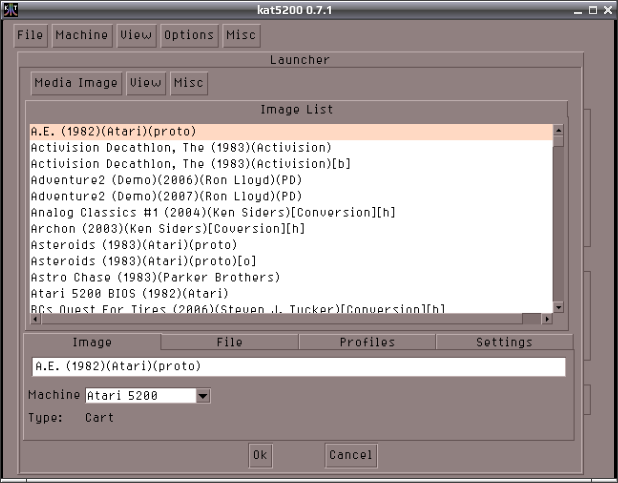618x483 pixels.
Task: Open the main Misc menu beside Options
Action: (241, 35)
